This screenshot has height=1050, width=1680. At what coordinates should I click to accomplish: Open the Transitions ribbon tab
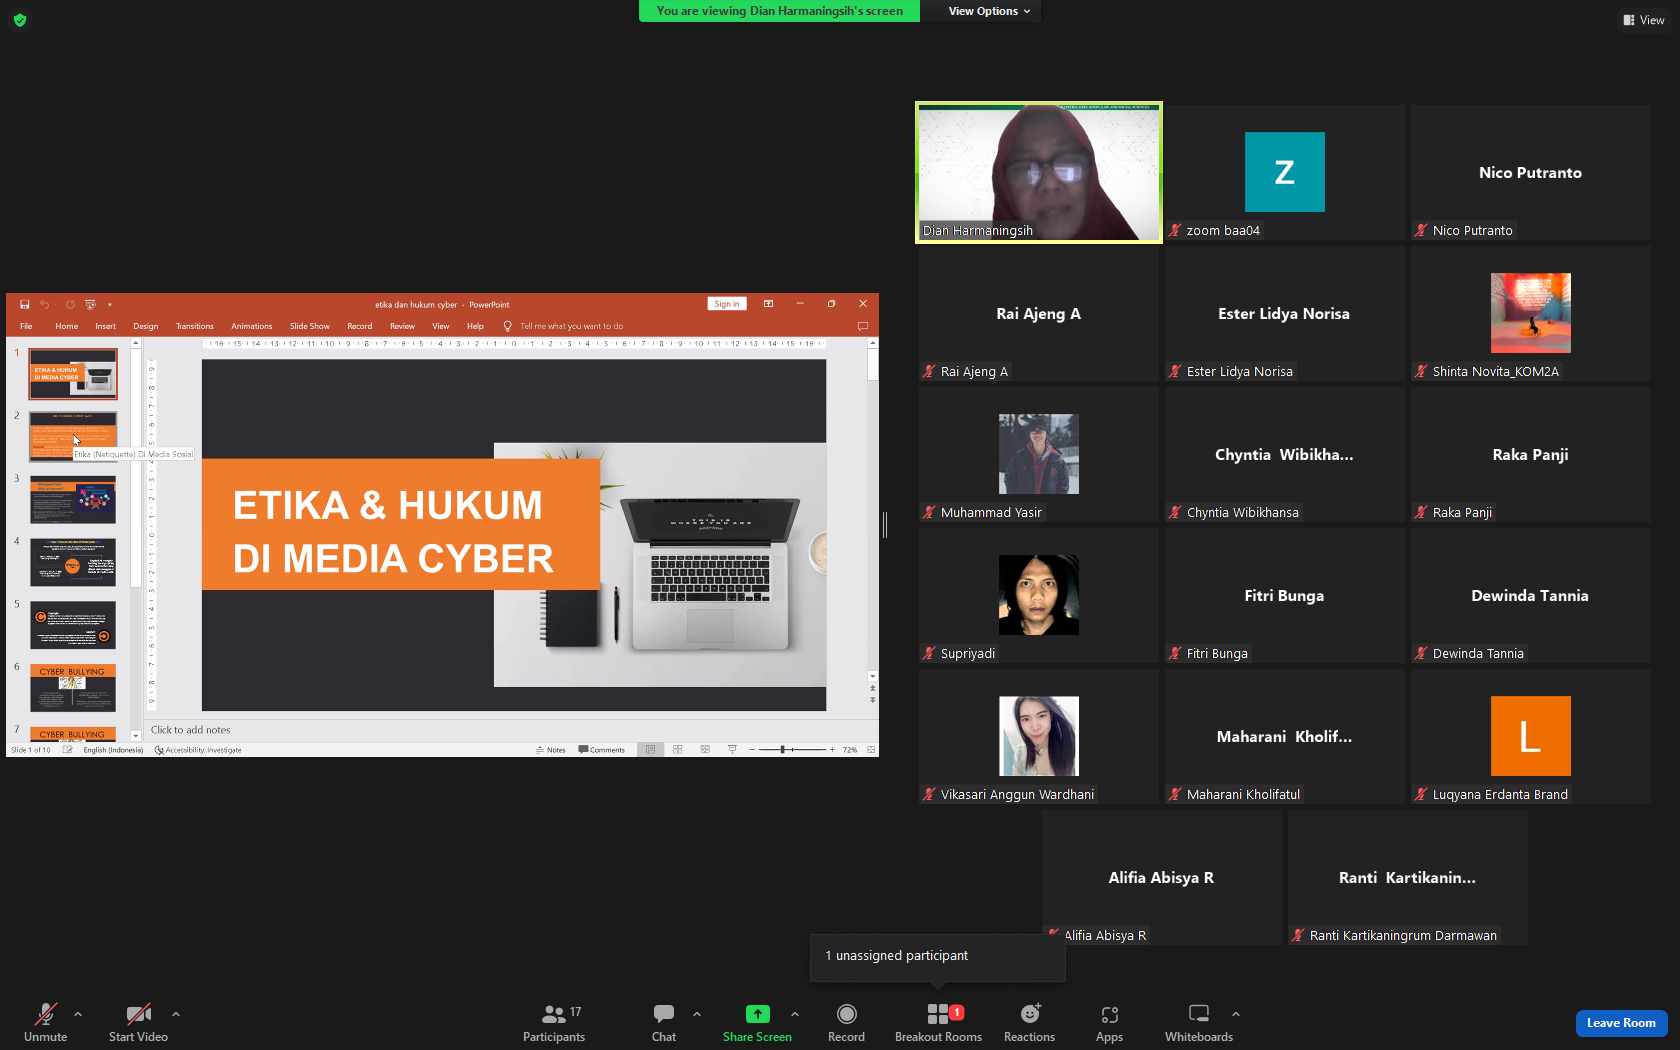tap(195, 326)
